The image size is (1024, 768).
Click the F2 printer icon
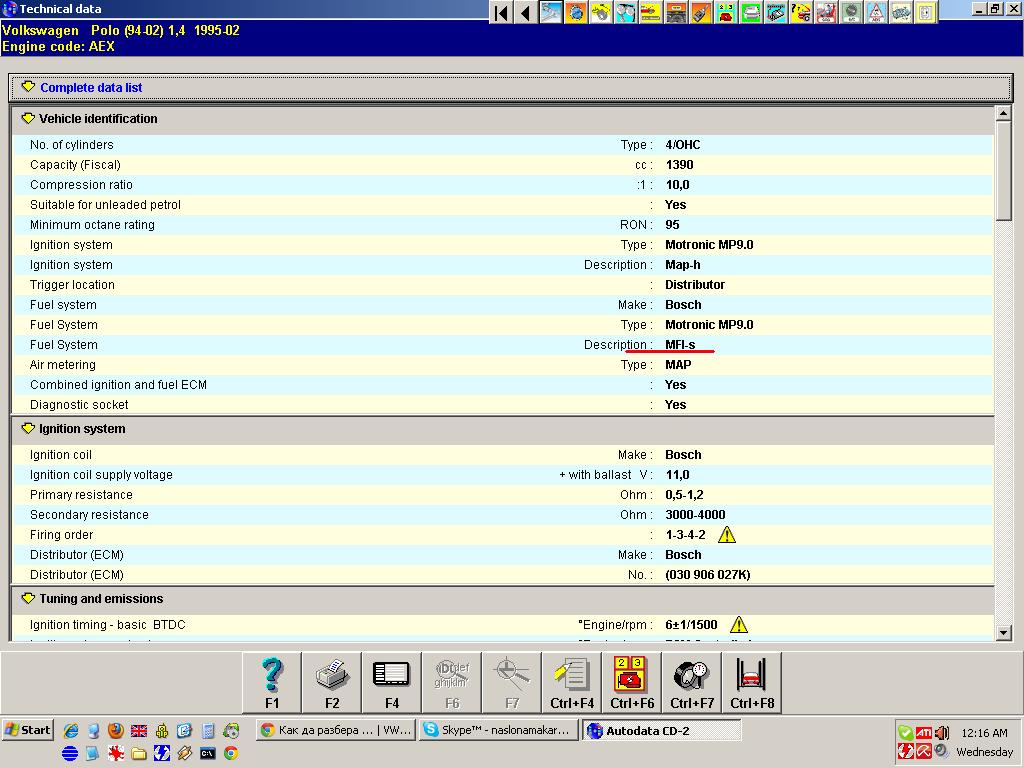(x=332, y=682)
